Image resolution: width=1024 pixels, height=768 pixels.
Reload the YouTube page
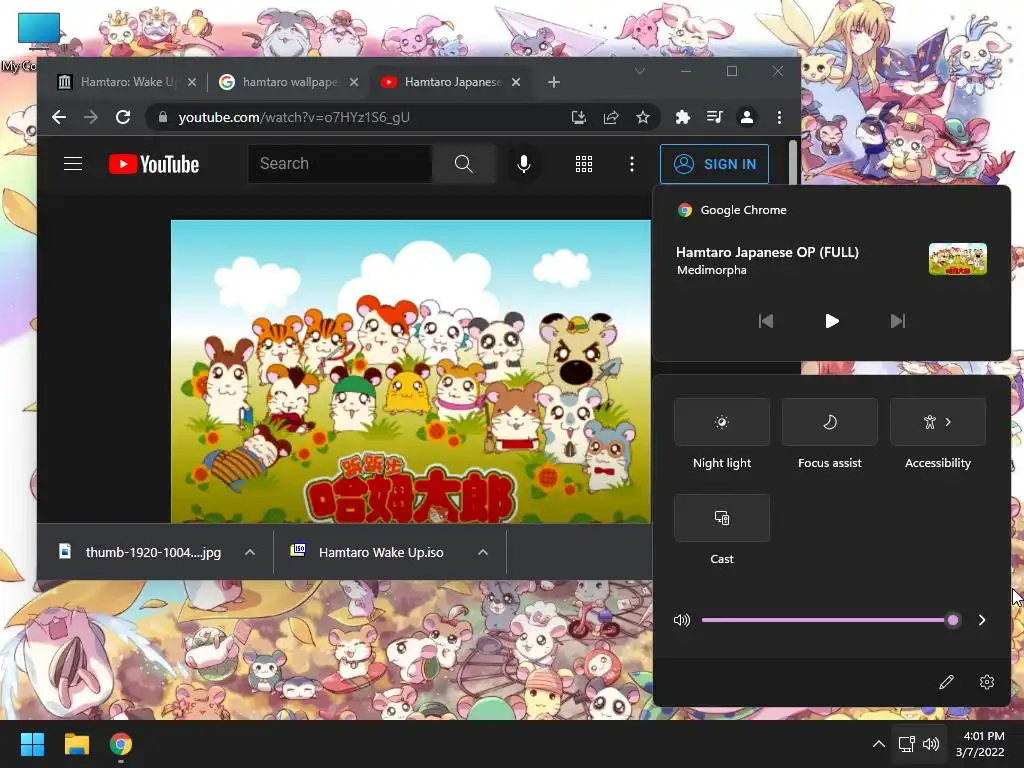123,117
